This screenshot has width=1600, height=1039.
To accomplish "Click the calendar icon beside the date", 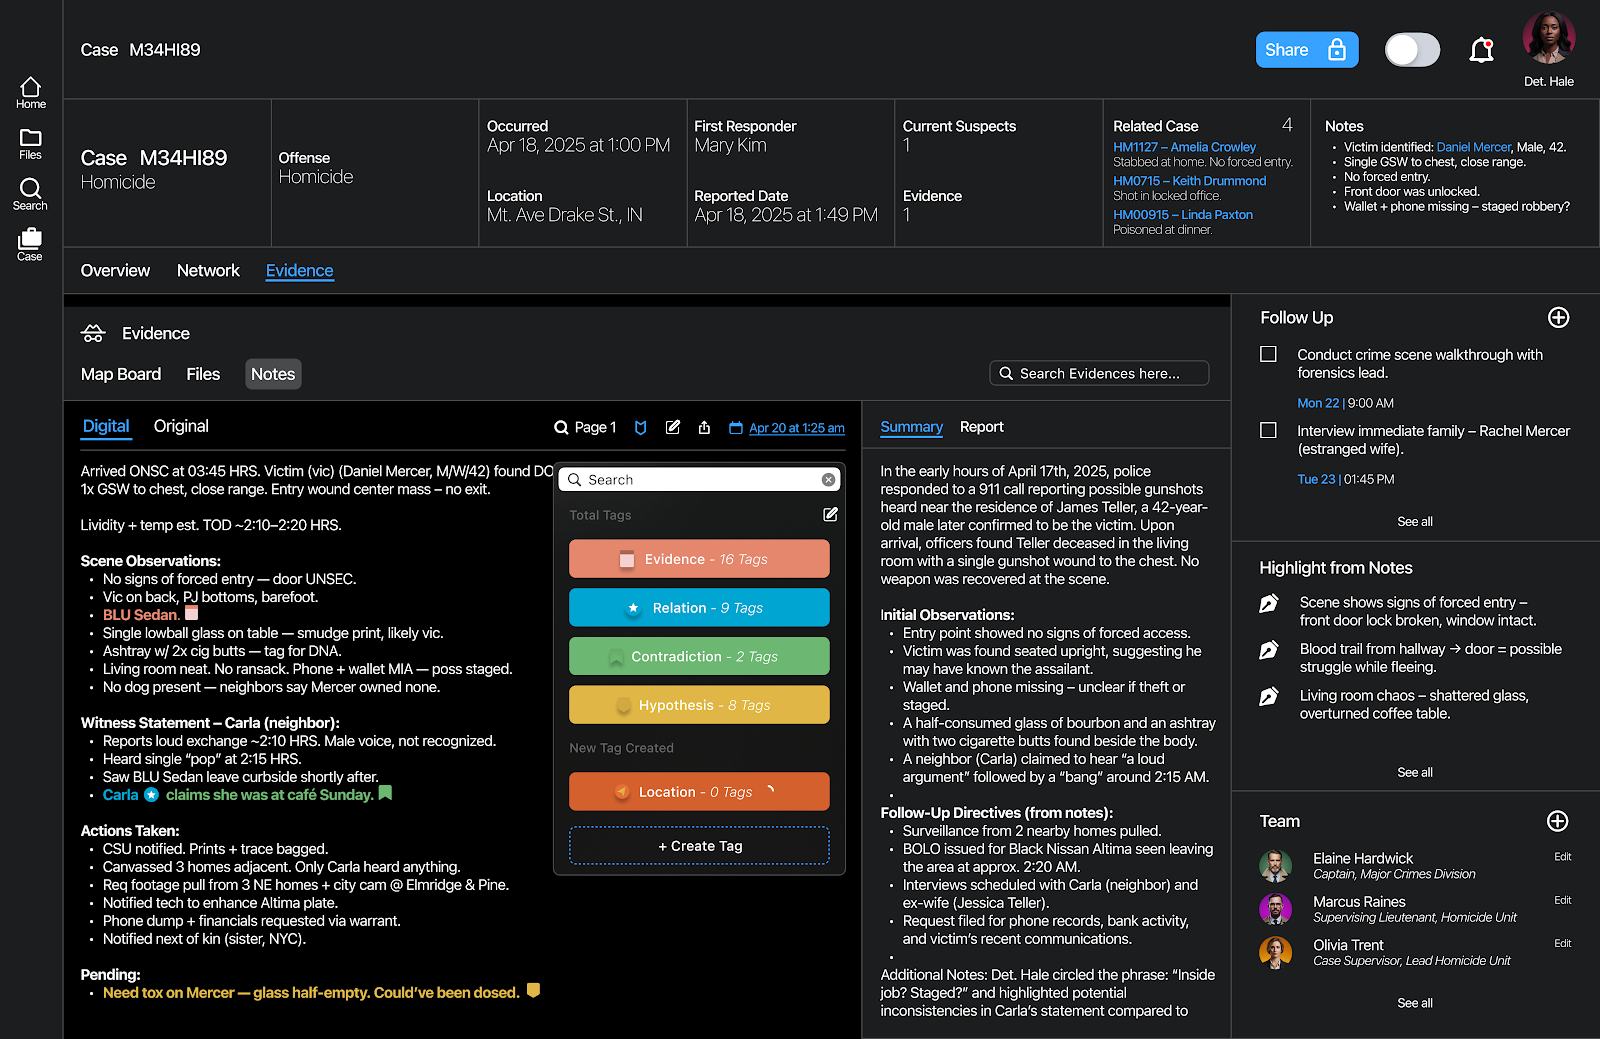I will click(736, 428).
